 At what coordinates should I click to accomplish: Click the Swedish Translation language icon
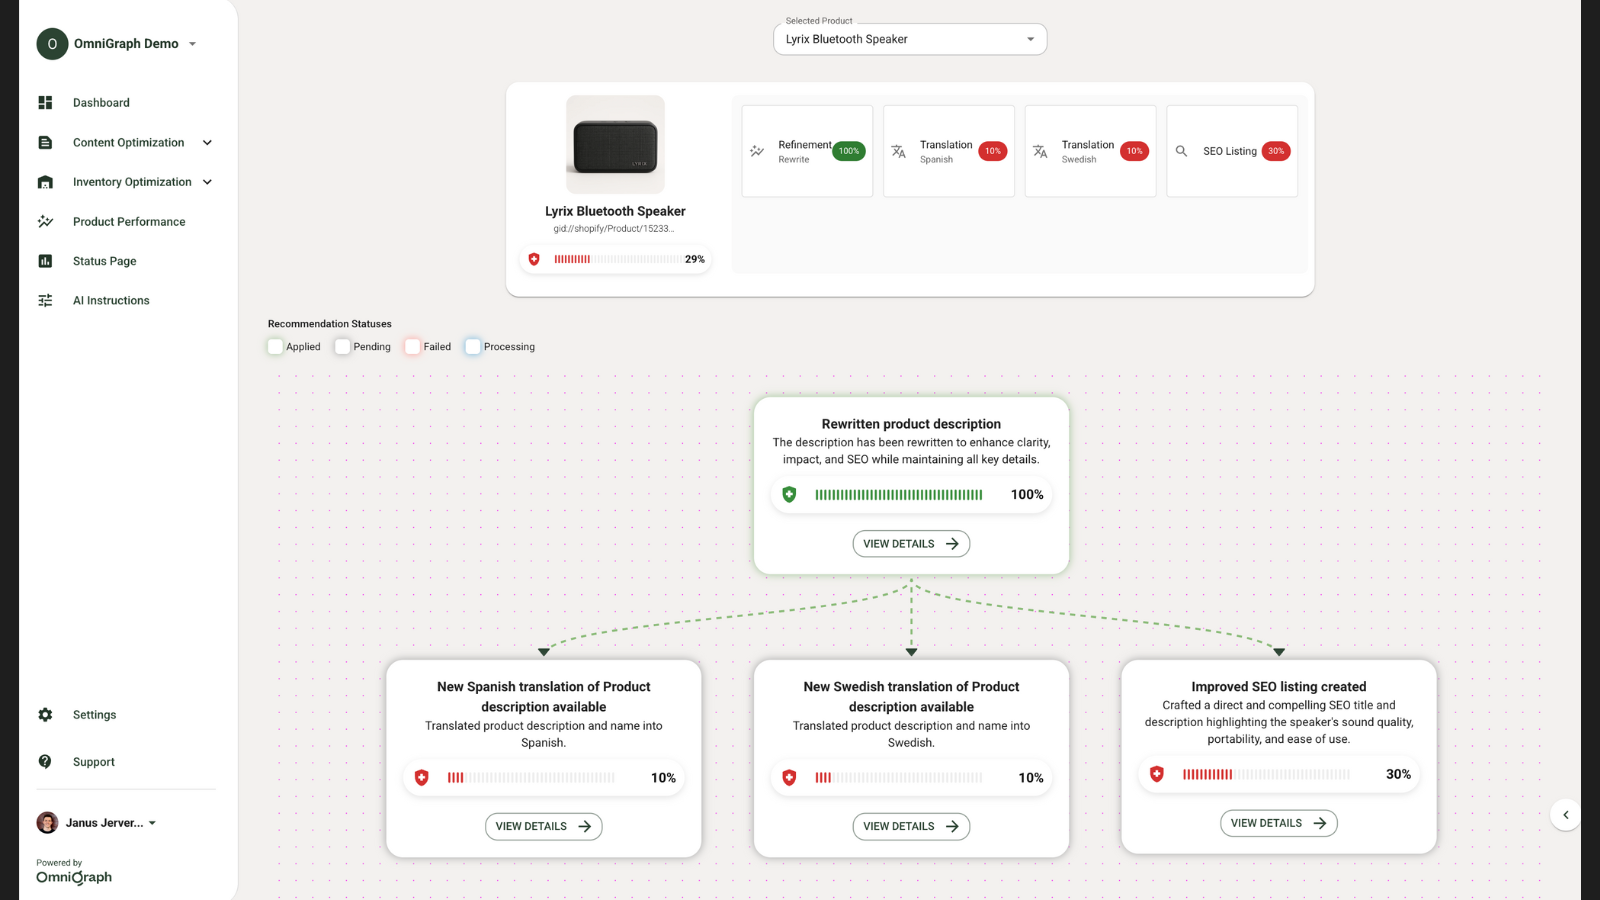pyautogui.click(x=1040, y=151)
